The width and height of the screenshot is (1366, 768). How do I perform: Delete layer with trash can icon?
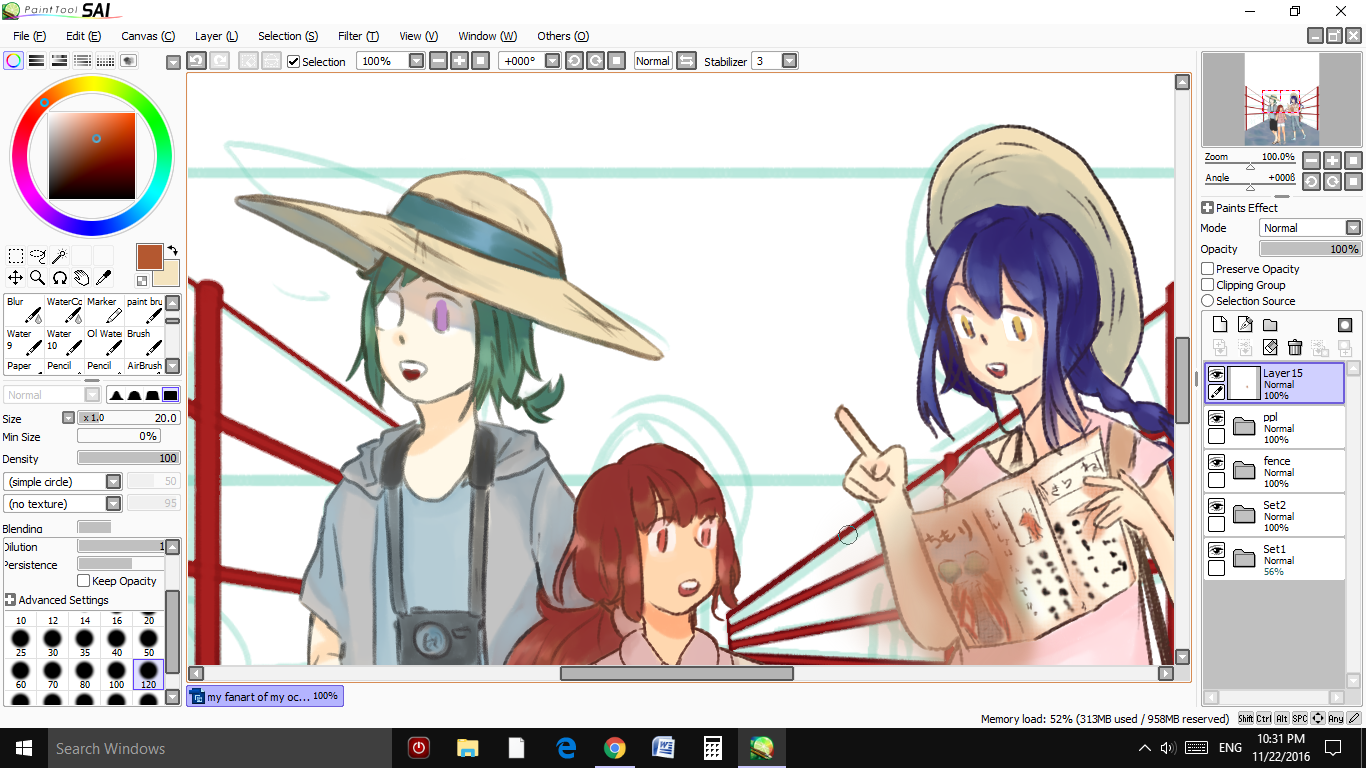(x=1295, y=347)
